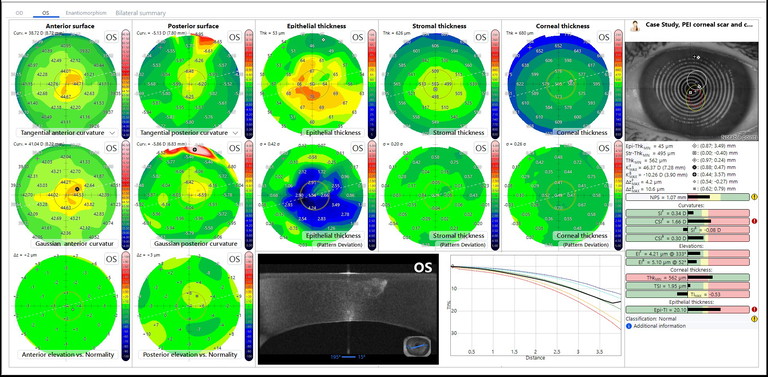Click the OS badge on Stromal thickness map

coord(480,37)
